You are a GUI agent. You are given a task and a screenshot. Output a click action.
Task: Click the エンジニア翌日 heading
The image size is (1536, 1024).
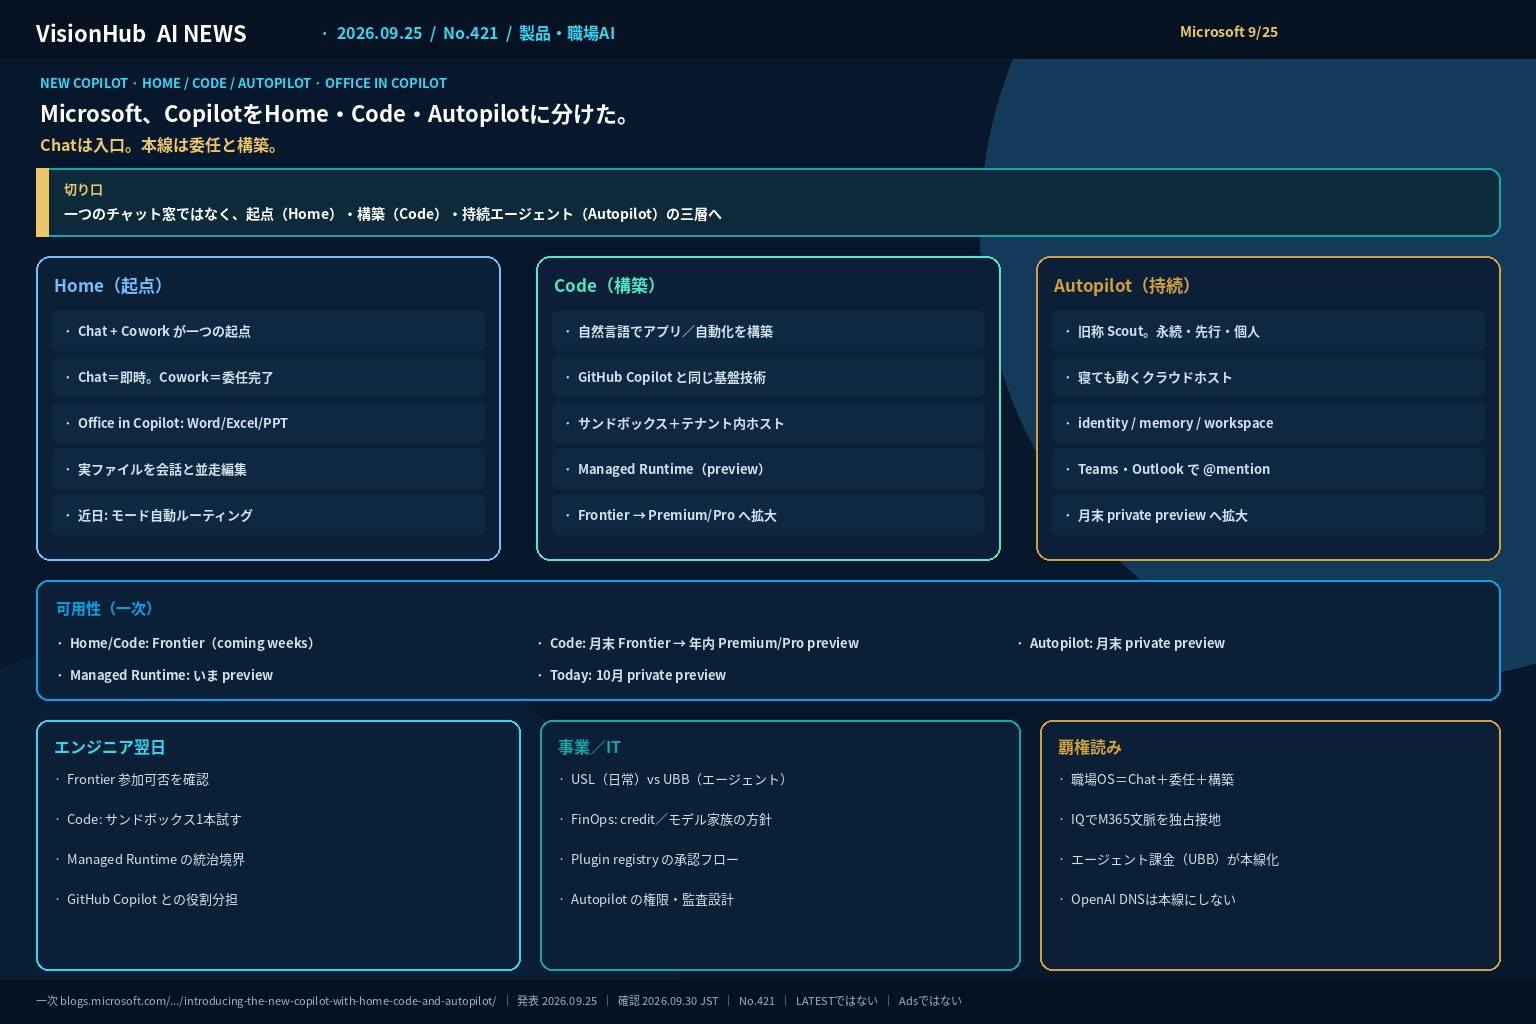point(110,747)
